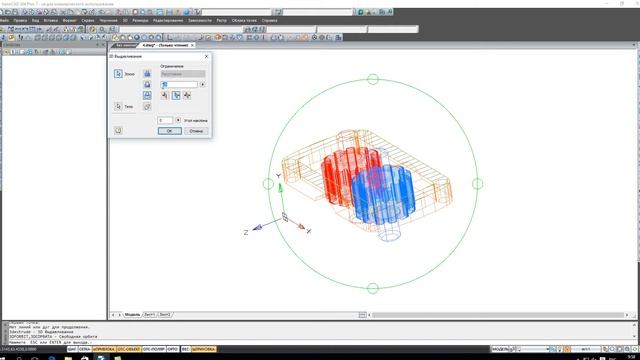Click the preview icon at the extrusion dialog's bottom-left

(118, 131)
